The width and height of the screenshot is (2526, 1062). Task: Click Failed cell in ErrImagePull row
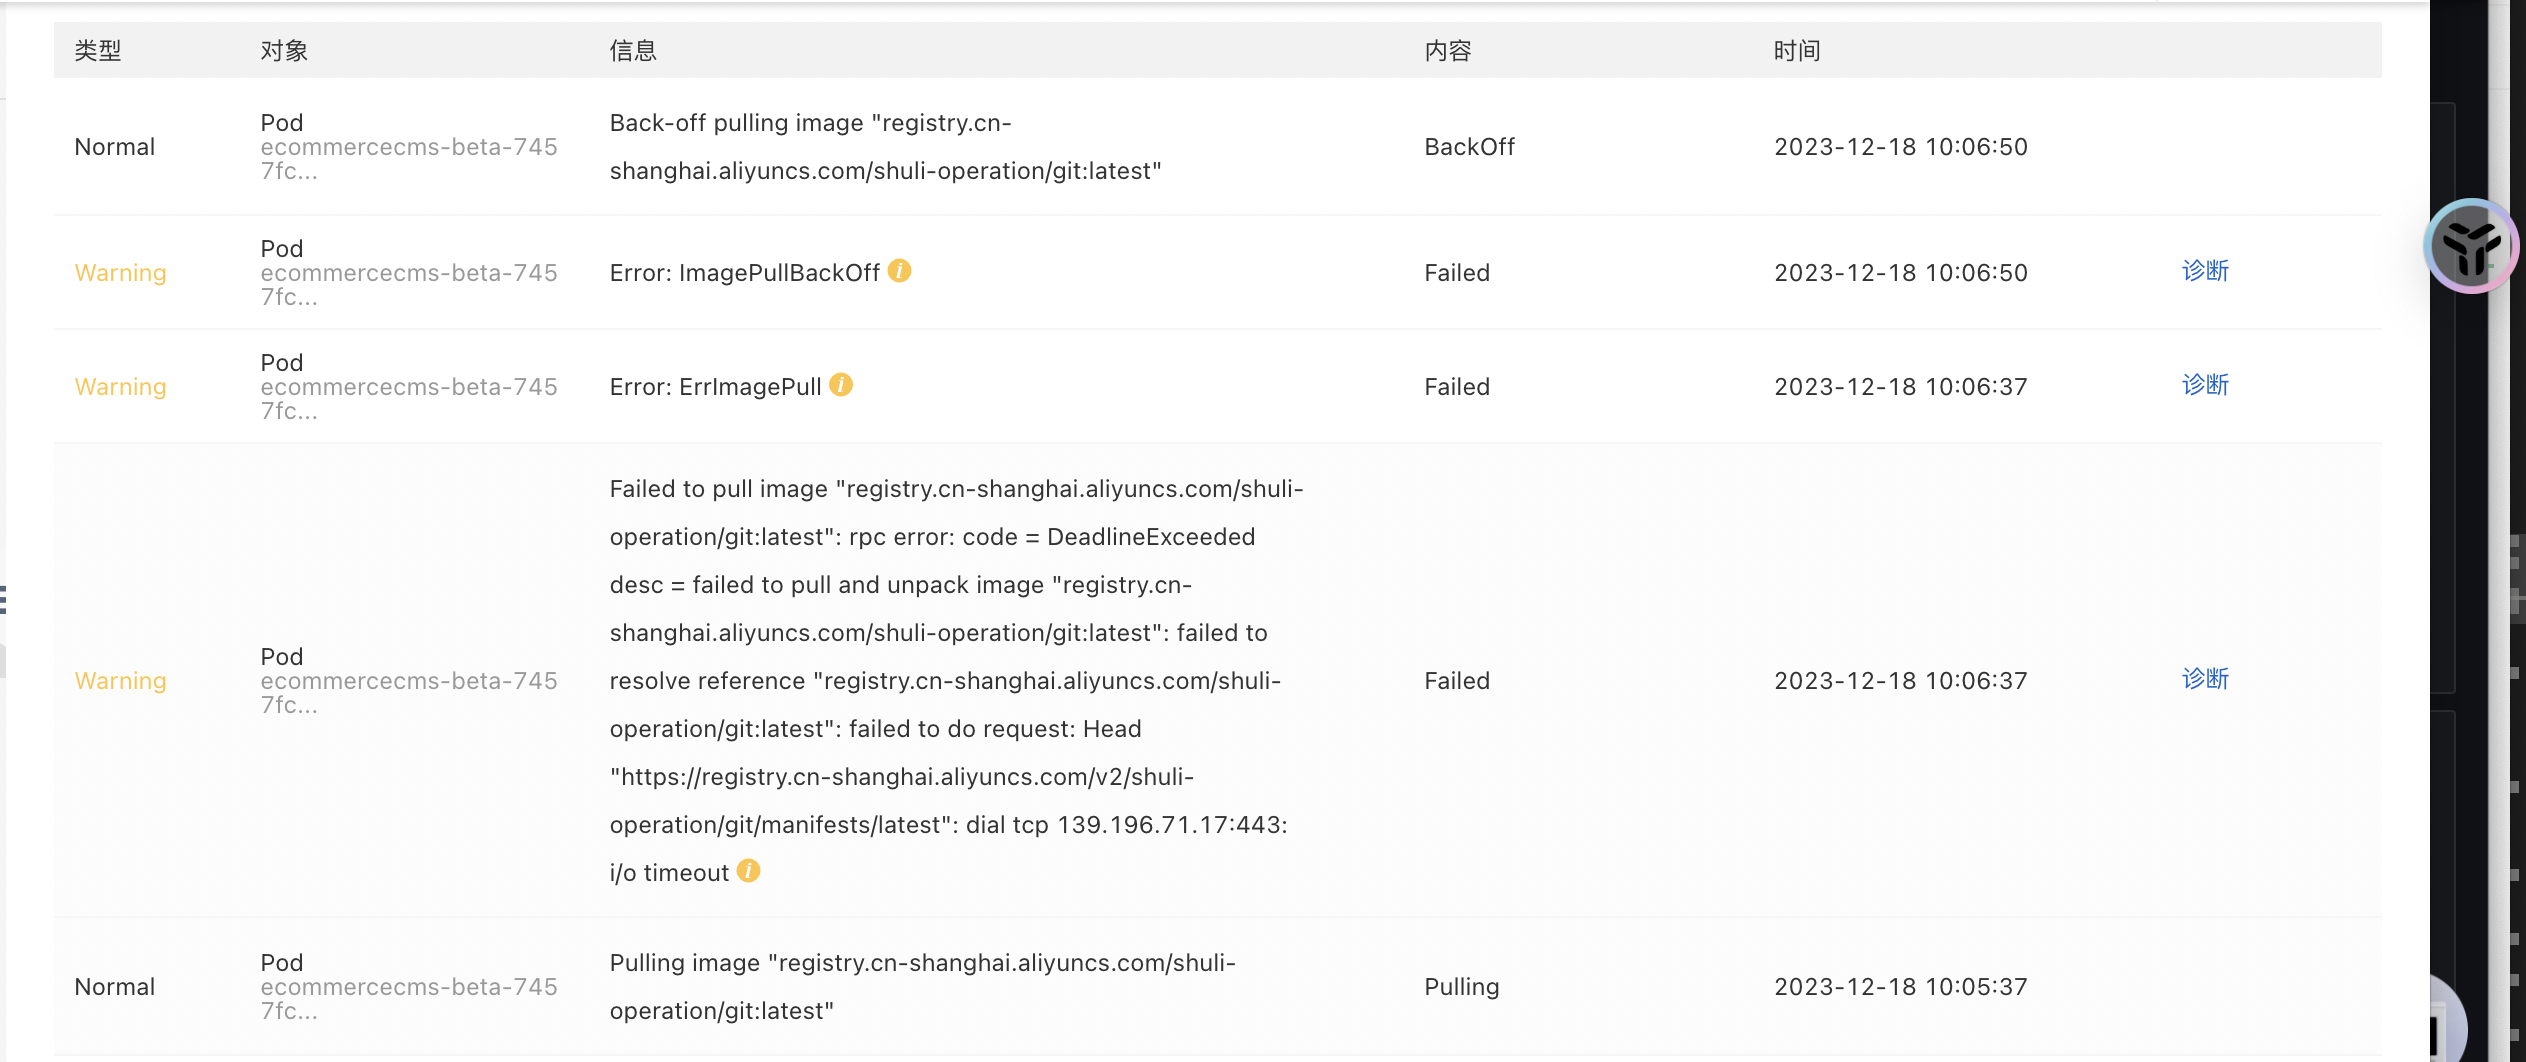(x=1457, y=387)
